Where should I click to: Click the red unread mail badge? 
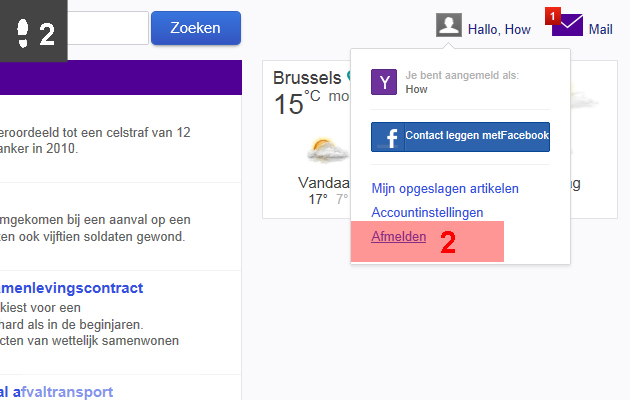coord(553,16)
